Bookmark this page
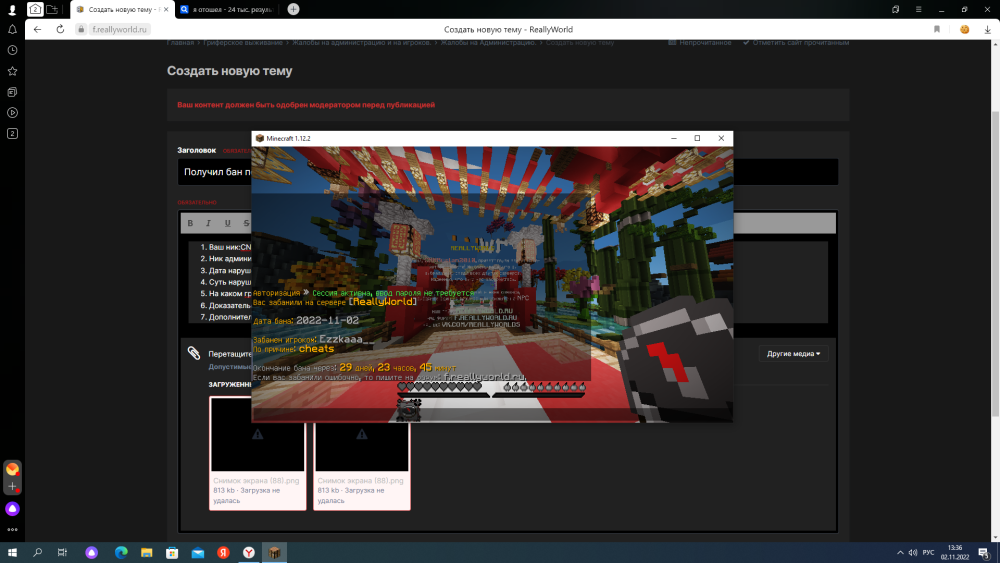The height and width of the screenshot is (563, 1000). (x=937, y=29)
